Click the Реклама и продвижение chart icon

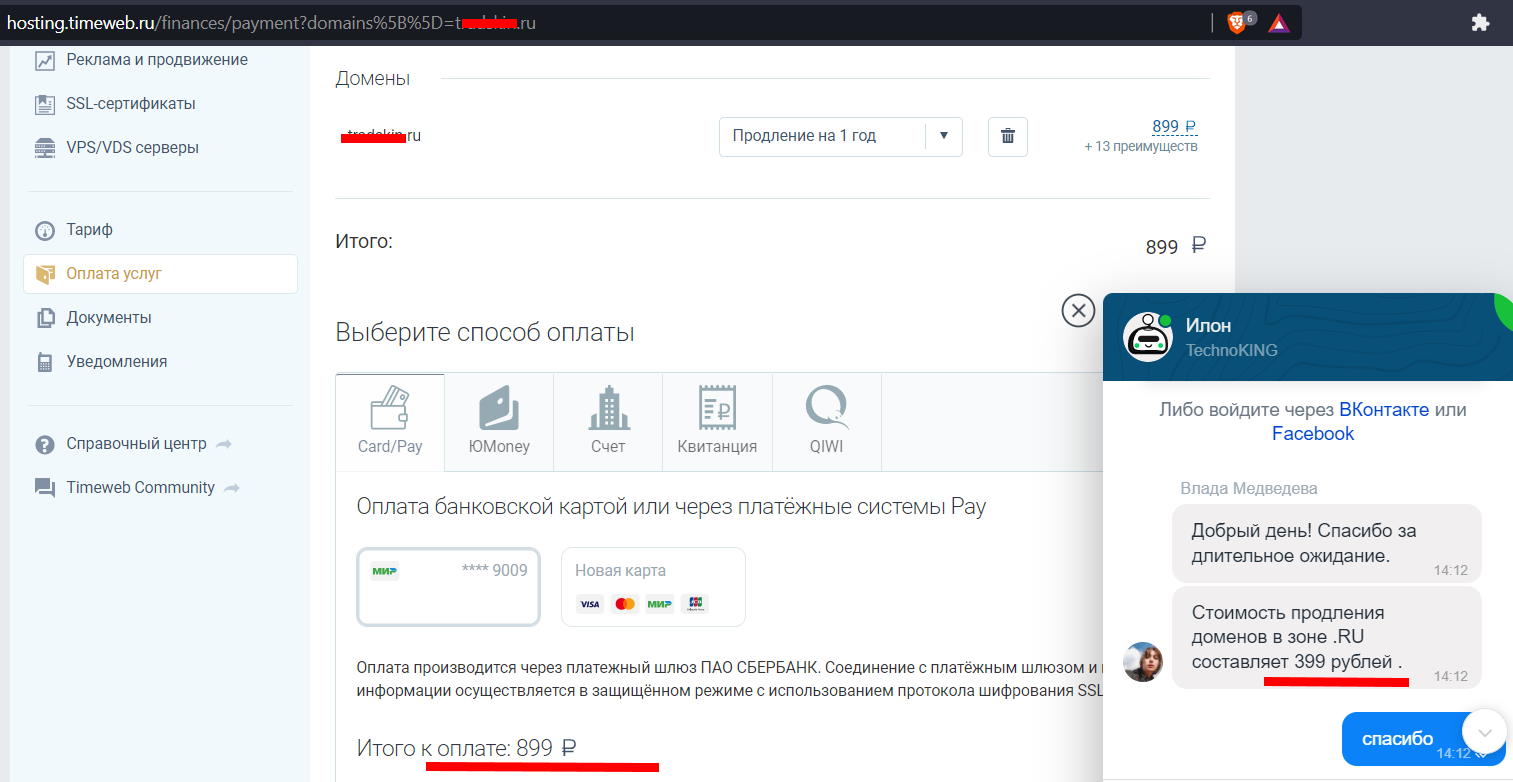45,60
